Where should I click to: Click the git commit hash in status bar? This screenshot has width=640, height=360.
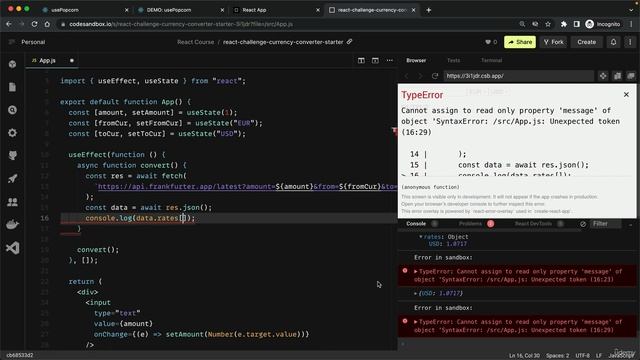20,356
